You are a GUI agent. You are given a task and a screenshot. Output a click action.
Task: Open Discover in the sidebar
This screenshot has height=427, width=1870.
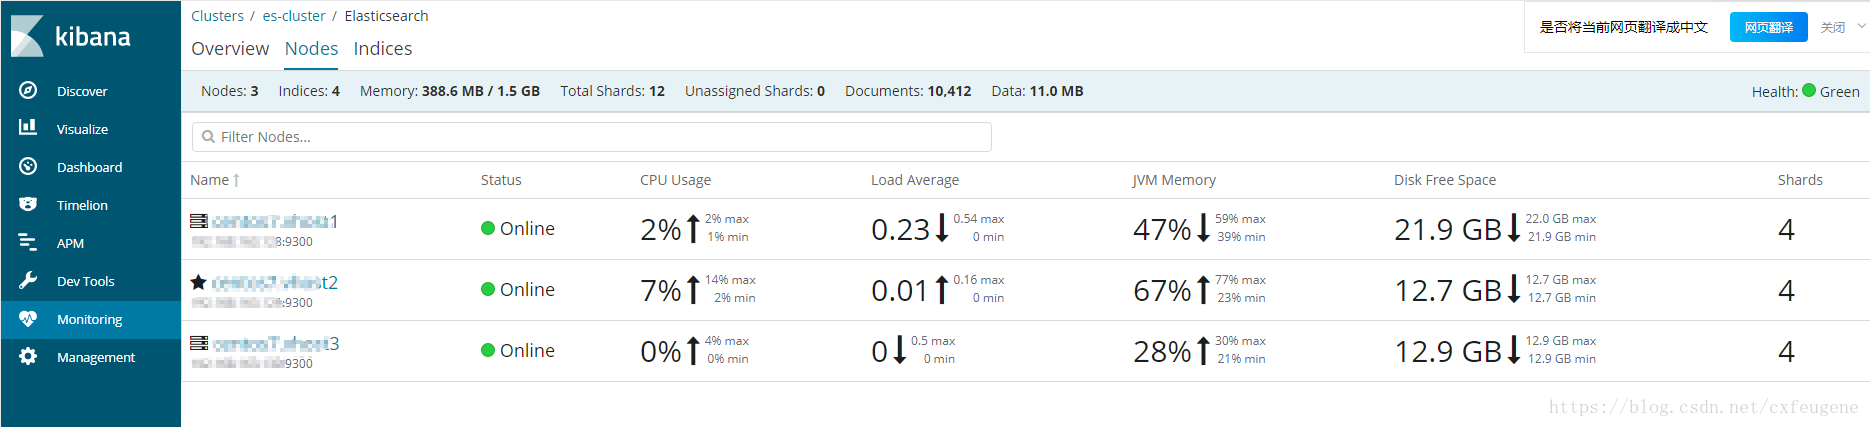coord(91,91)
